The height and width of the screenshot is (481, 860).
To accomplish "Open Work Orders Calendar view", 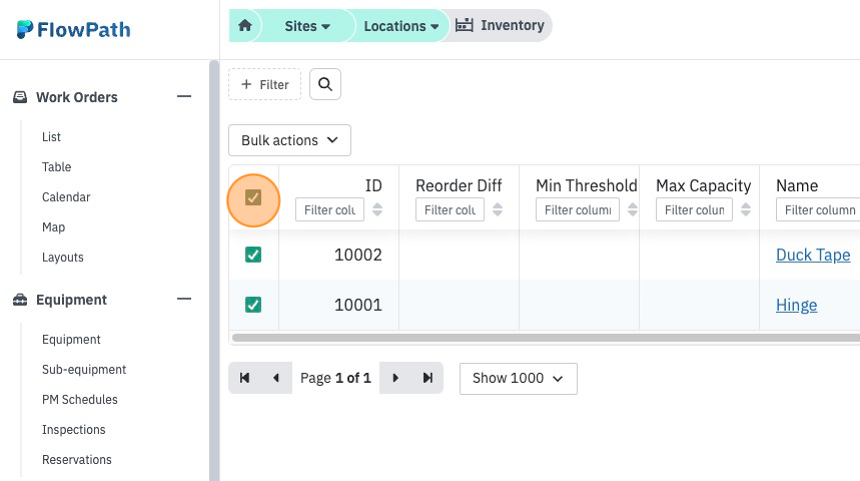I will [x=66, y=197].
